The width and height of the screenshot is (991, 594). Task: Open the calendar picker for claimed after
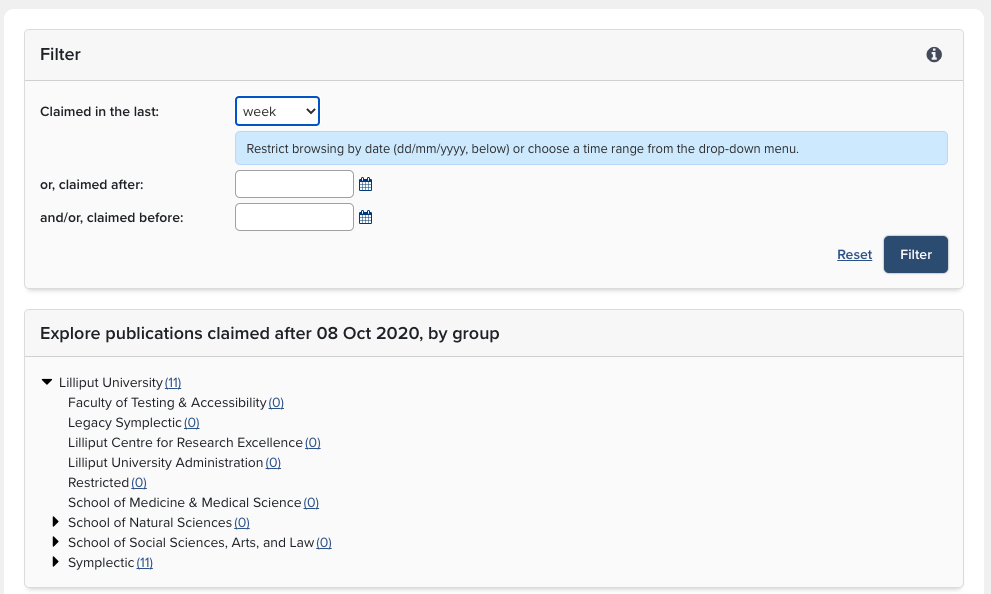pos(366,185)
